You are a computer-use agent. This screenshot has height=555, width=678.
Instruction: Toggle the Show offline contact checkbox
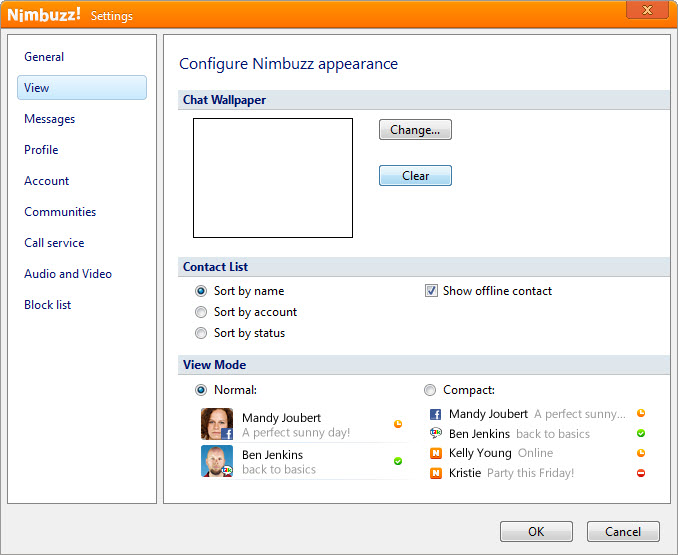pos(431,290)
